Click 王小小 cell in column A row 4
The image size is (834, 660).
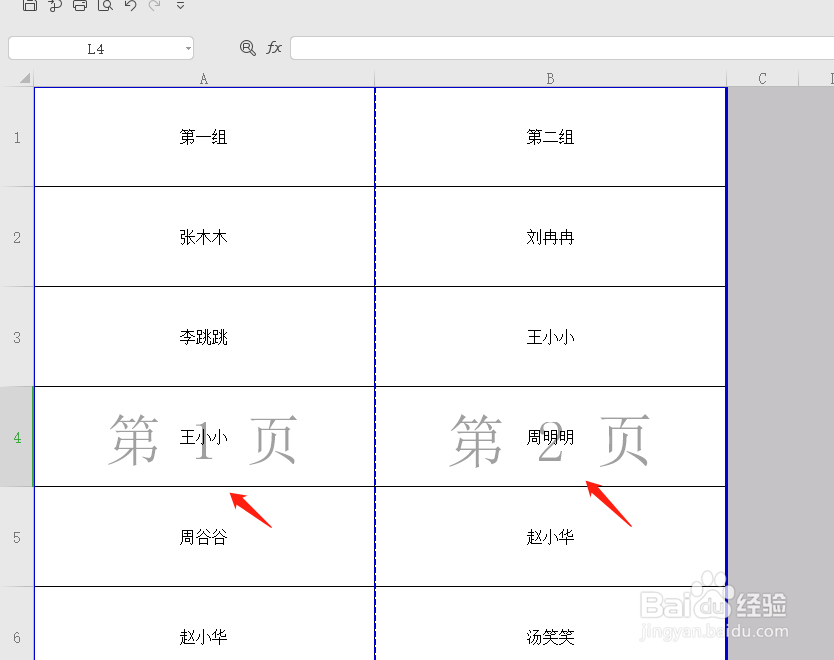point(204,437)
